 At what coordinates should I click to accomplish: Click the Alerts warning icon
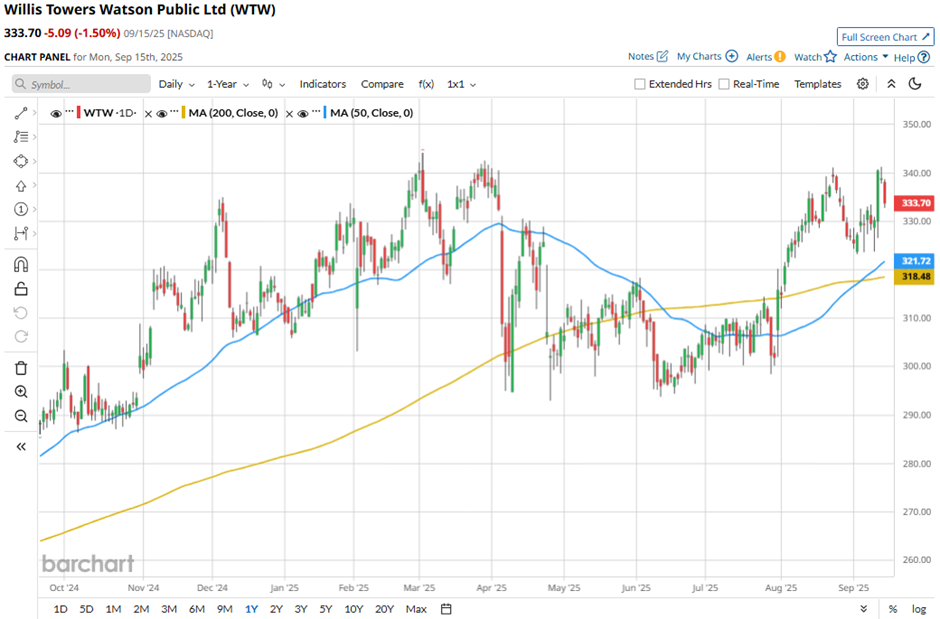click(779, 57)
